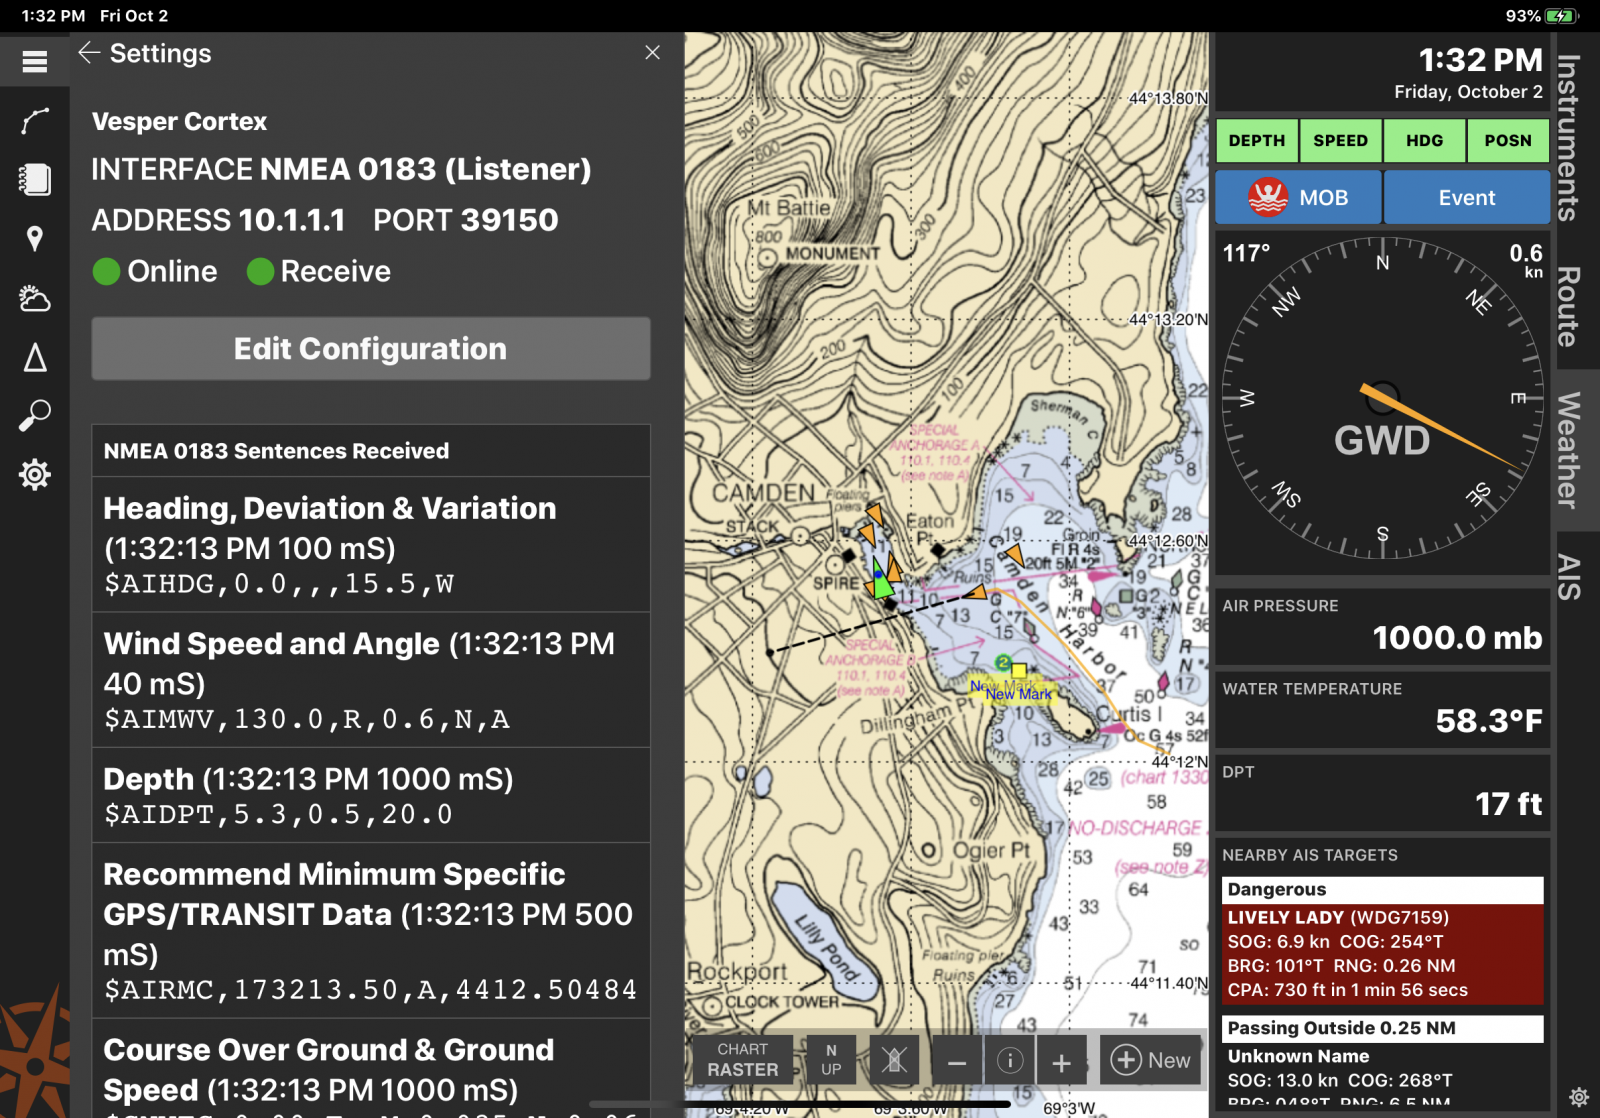
Task: Change map orientation with N UP control
Action: tap(831, 1060)
